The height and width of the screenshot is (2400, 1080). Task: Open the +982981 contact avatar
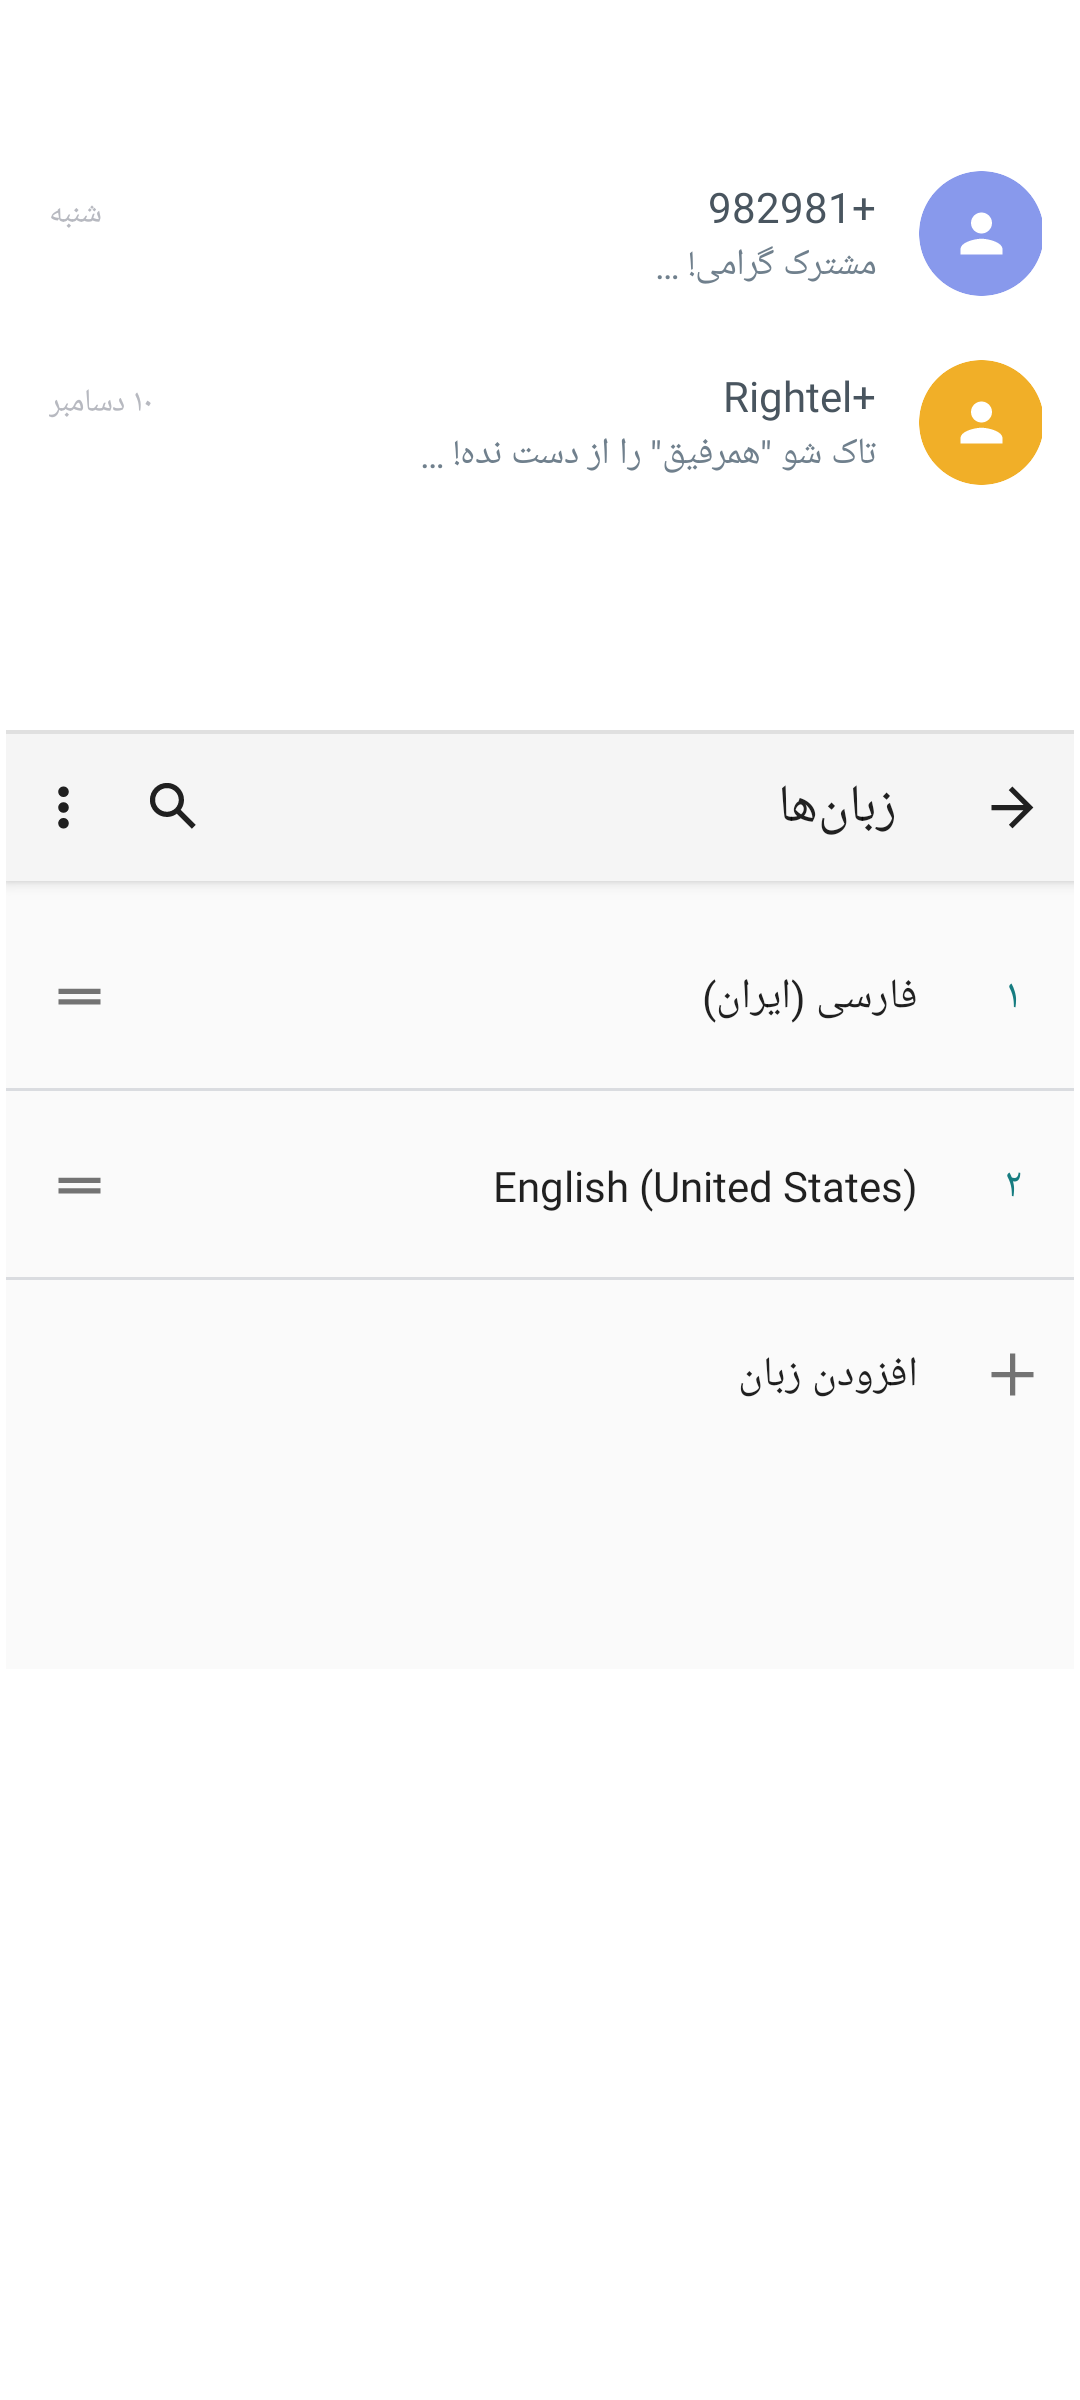pyautogui.click(x=981, y=231)
